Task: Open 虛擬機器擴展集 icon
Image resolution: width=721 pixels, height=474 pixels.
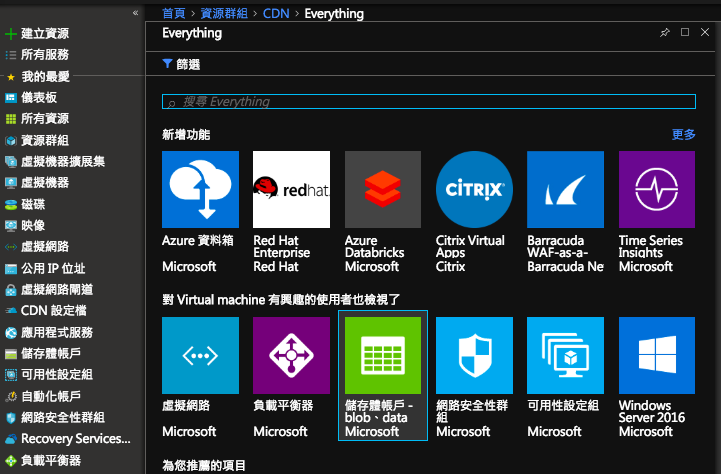Action: click(x=11, y=161)
